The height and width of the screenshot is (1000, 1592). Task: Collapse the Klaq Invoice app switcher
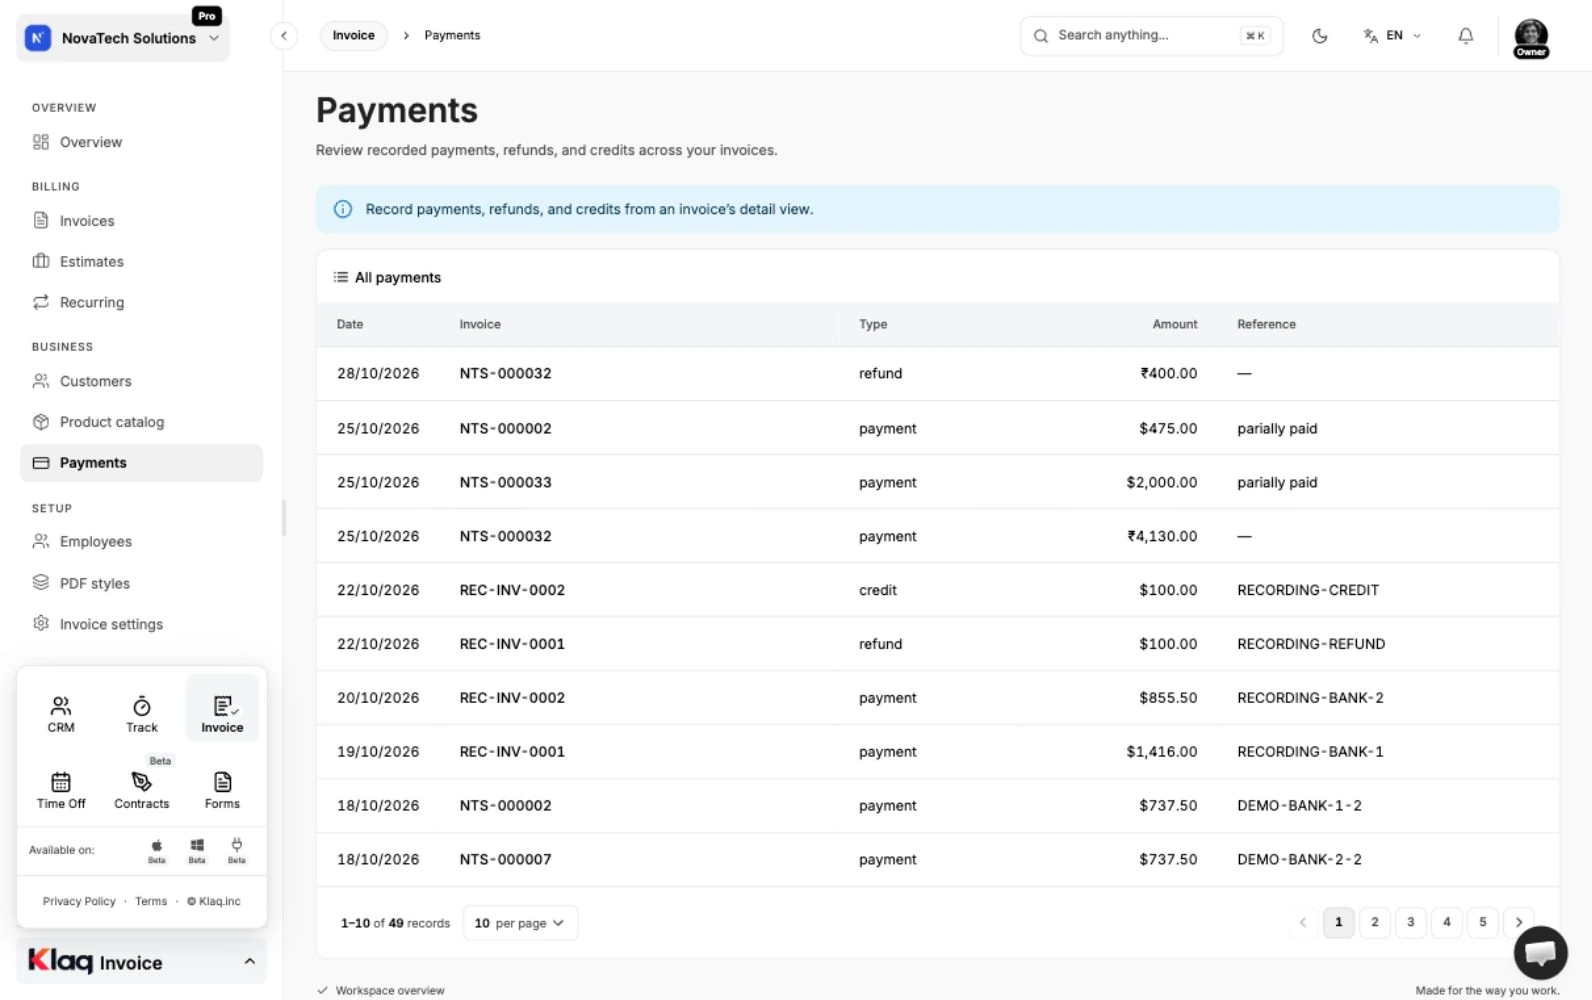point(142,962)
